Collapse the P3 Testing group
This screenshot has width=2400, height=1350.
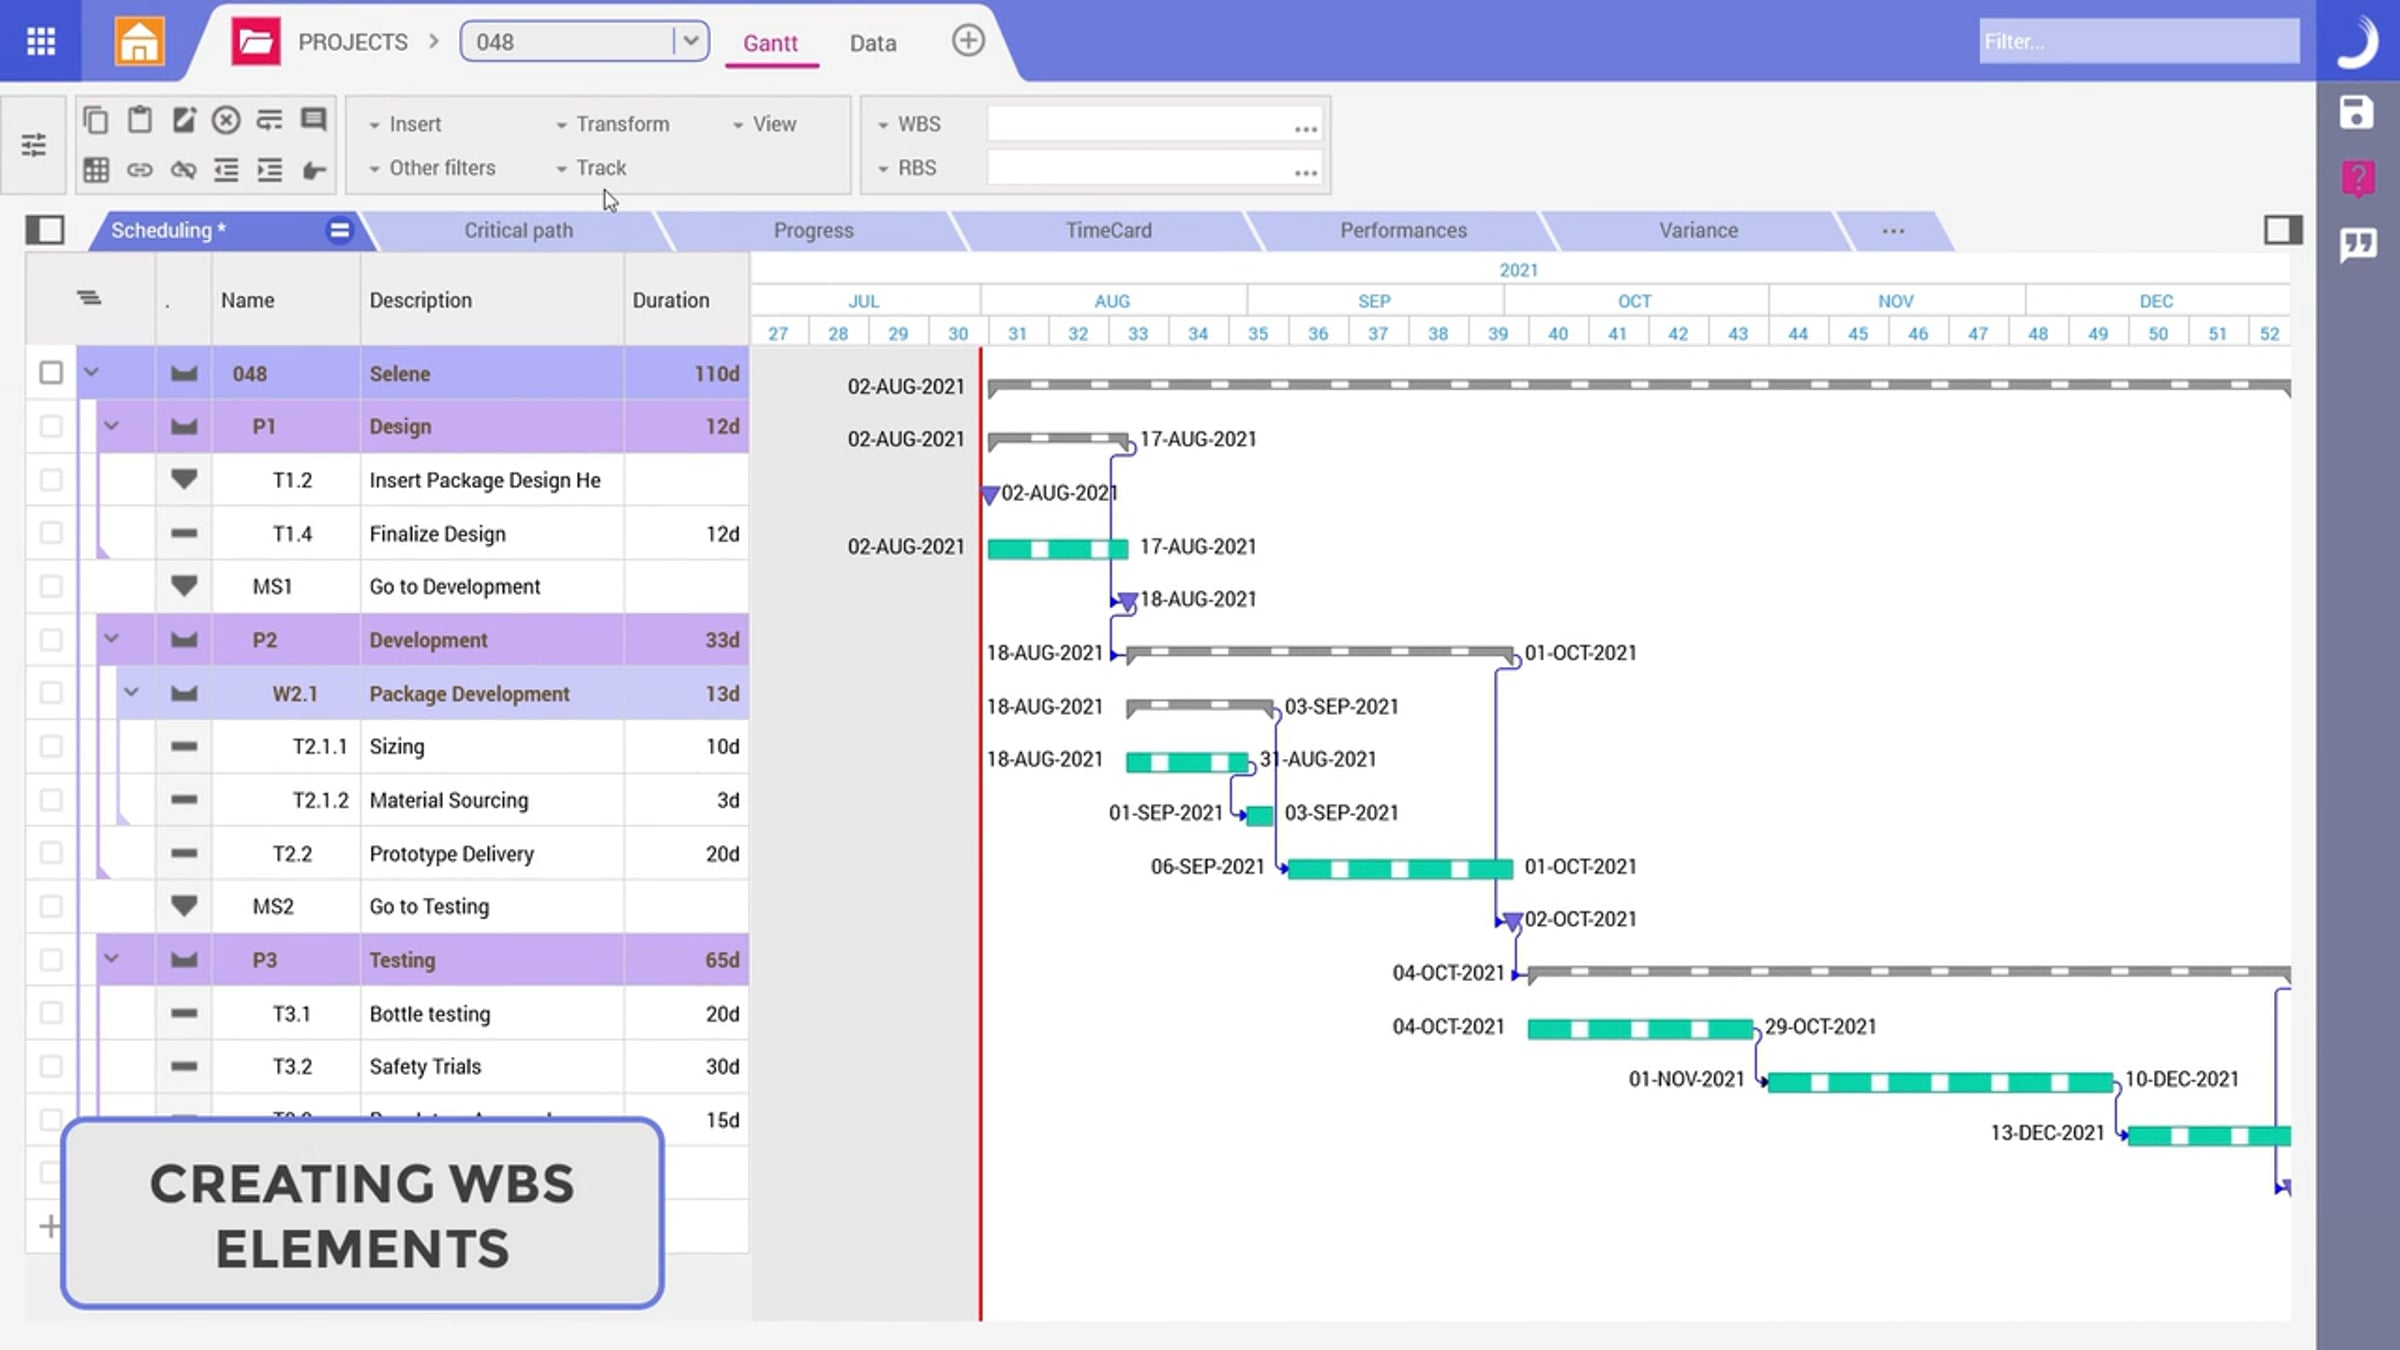(x=112, y=959)
